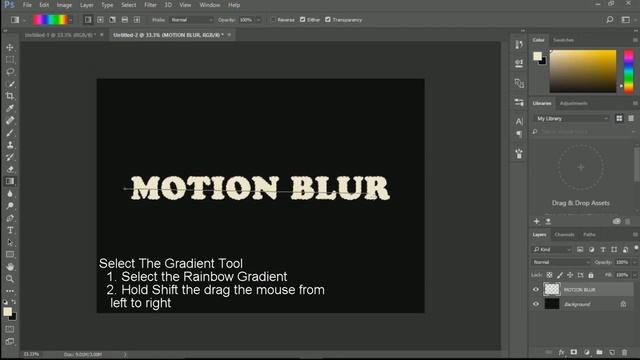Click the library search field
The height and width of the screenshot is (360, 640).
[x=584, y=132]
